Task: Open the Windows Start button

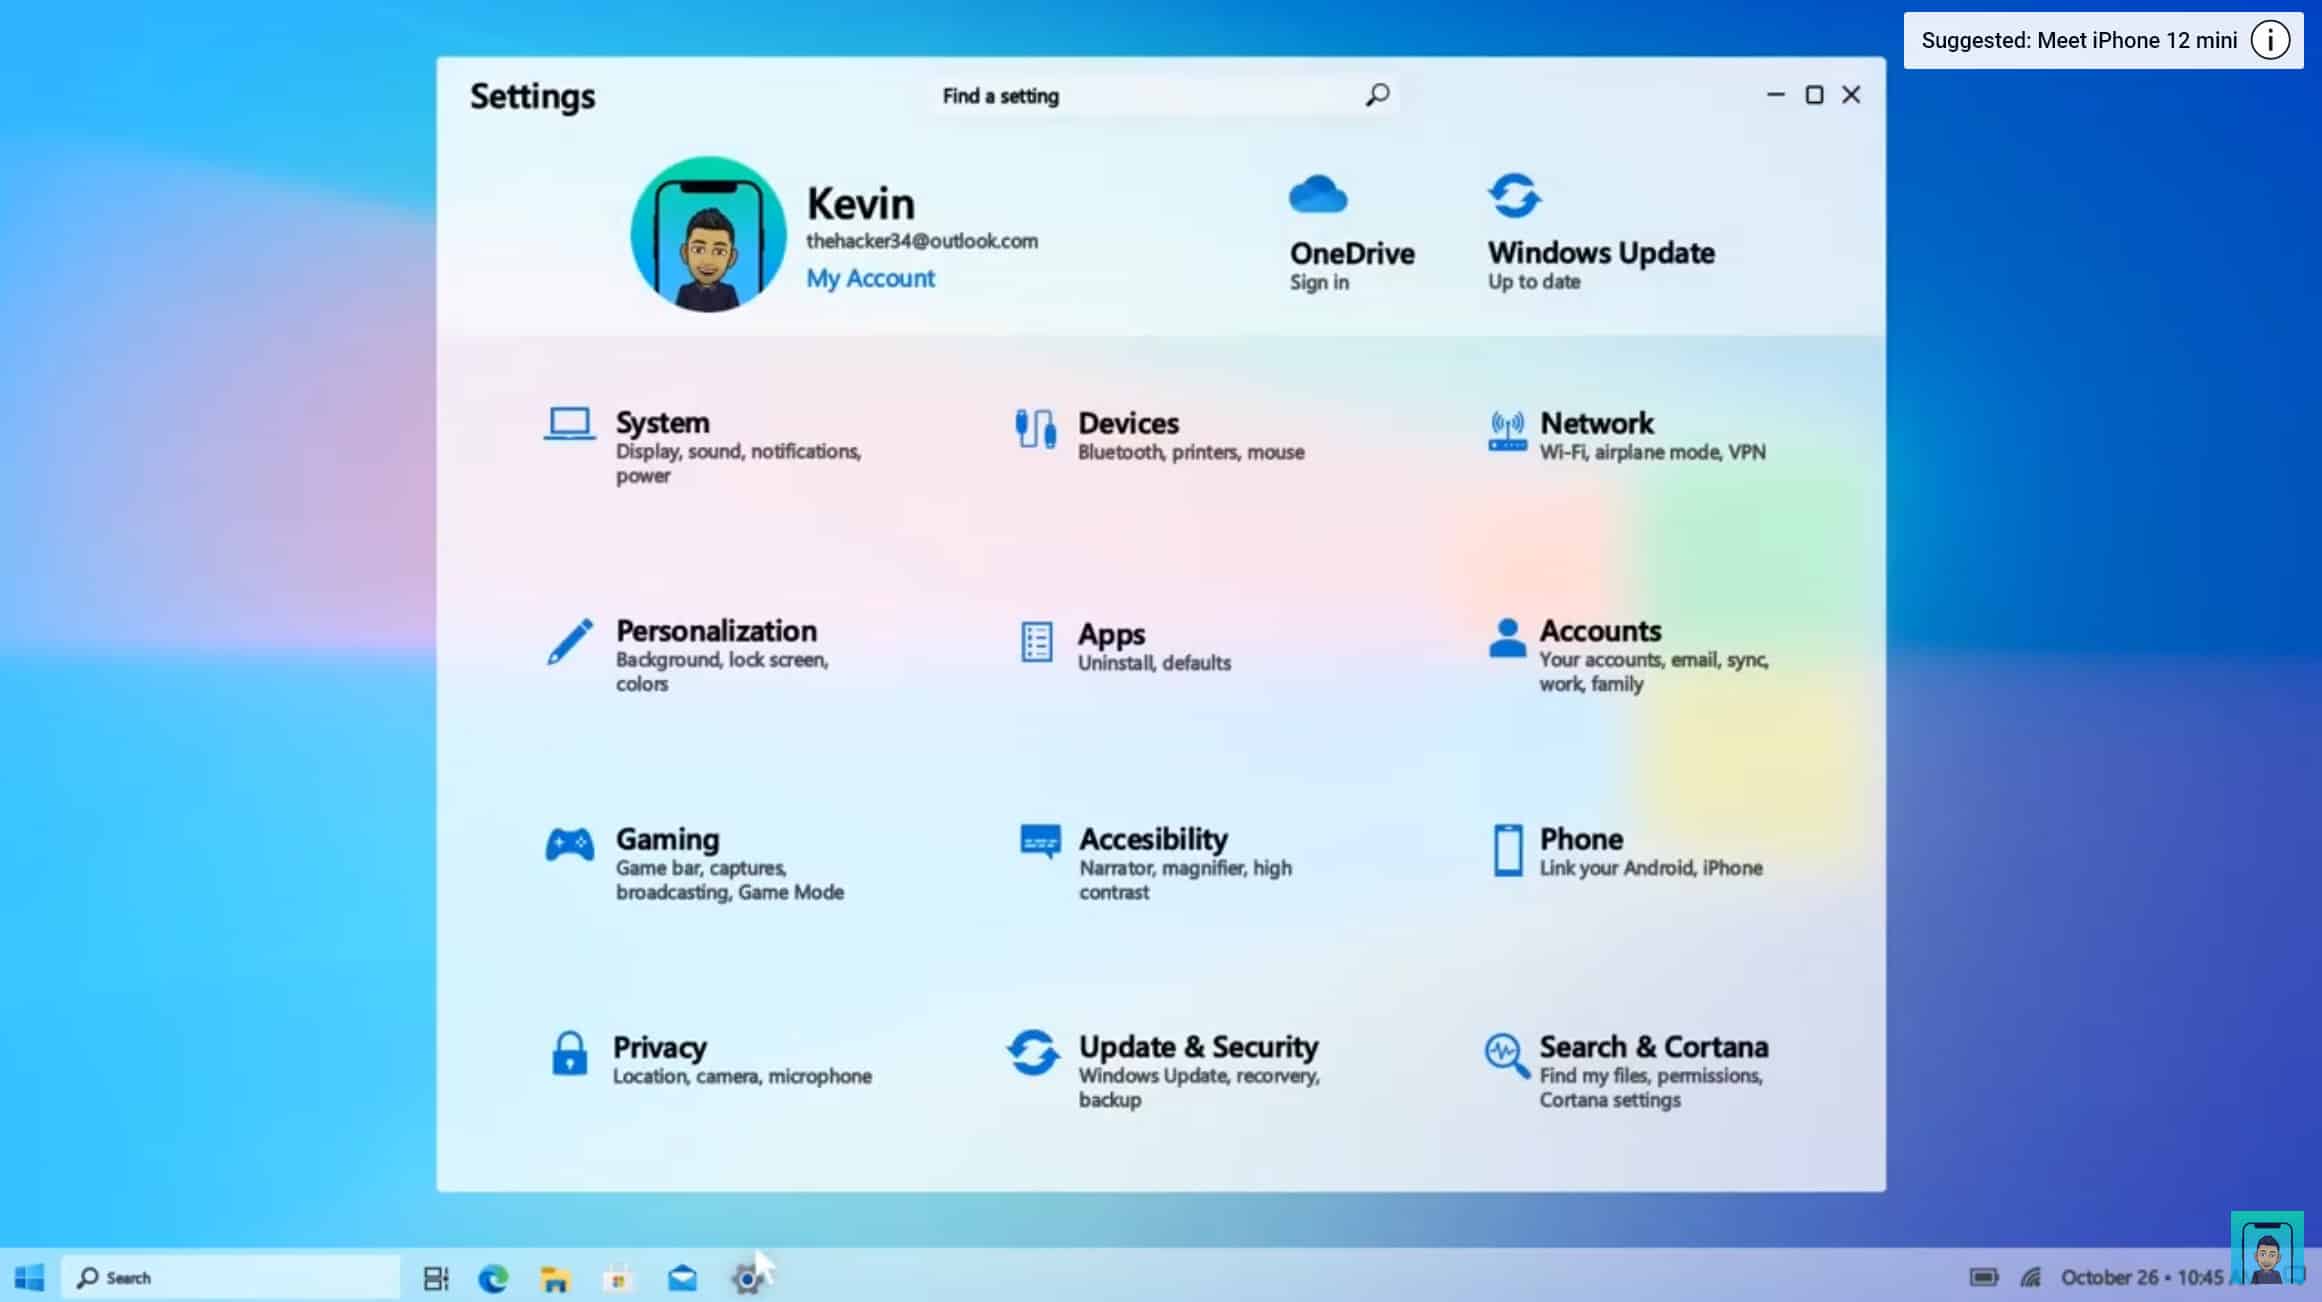Action: coord(29,1277)
